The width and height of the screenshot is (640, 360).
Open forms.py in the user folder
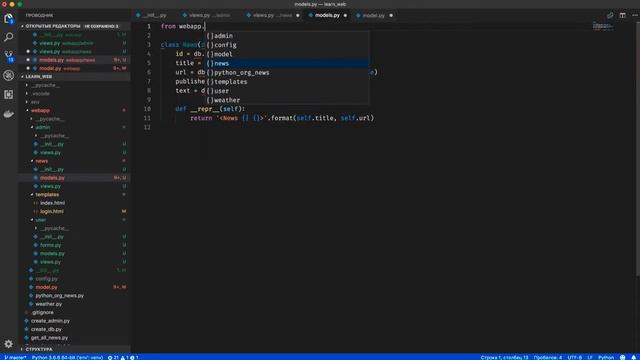tap(75, 245)
